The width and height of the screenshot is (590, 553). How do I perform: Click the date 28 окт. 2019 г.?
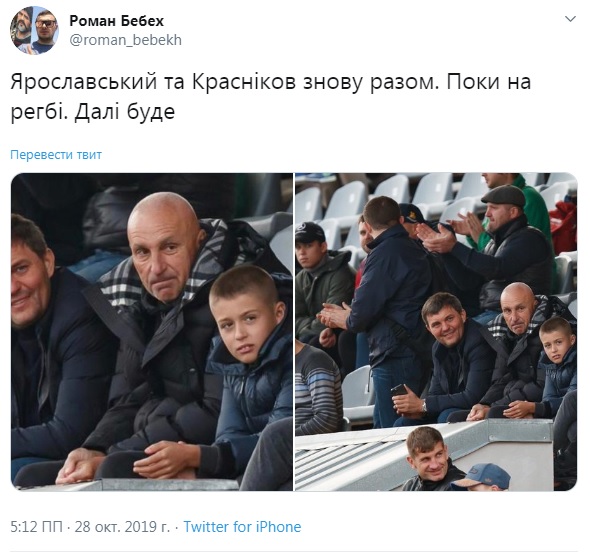coord(122,527)
